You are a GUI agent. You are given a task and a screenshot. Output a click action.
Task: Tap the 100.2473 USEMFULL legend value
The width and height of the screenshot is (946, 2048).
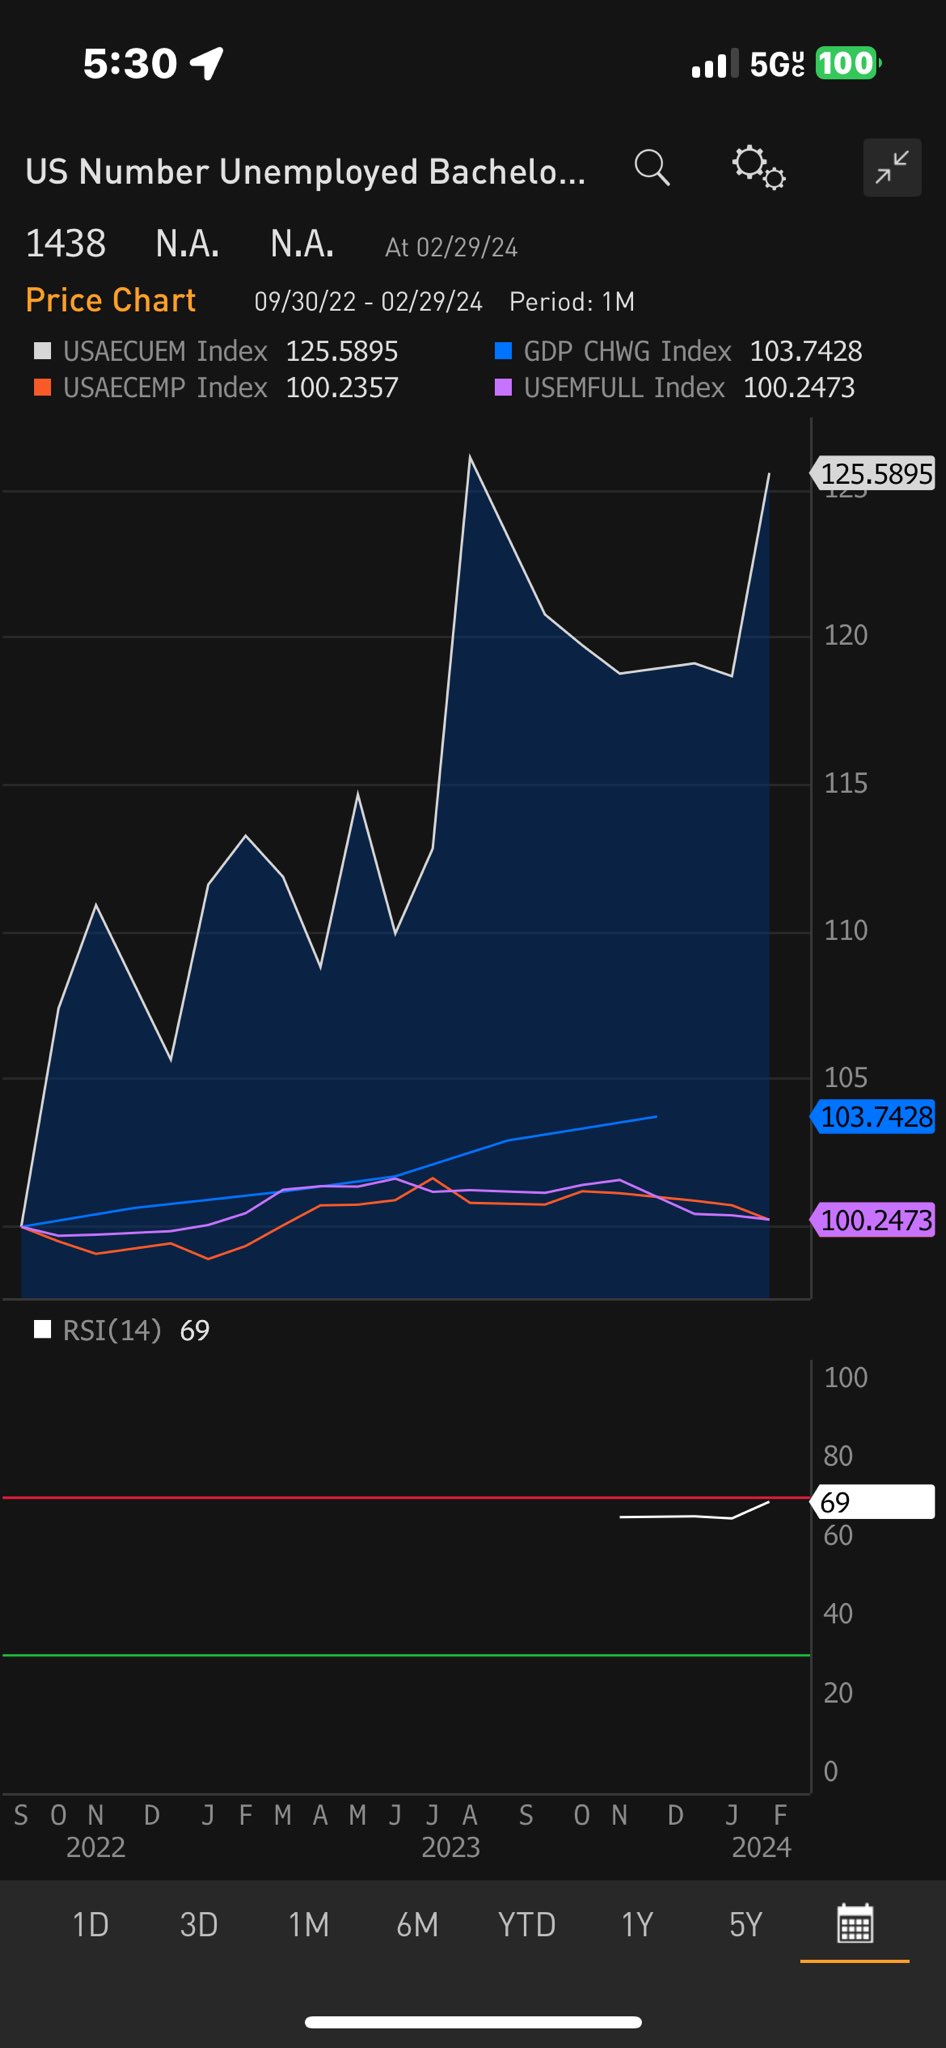click(x=799, y=387)
